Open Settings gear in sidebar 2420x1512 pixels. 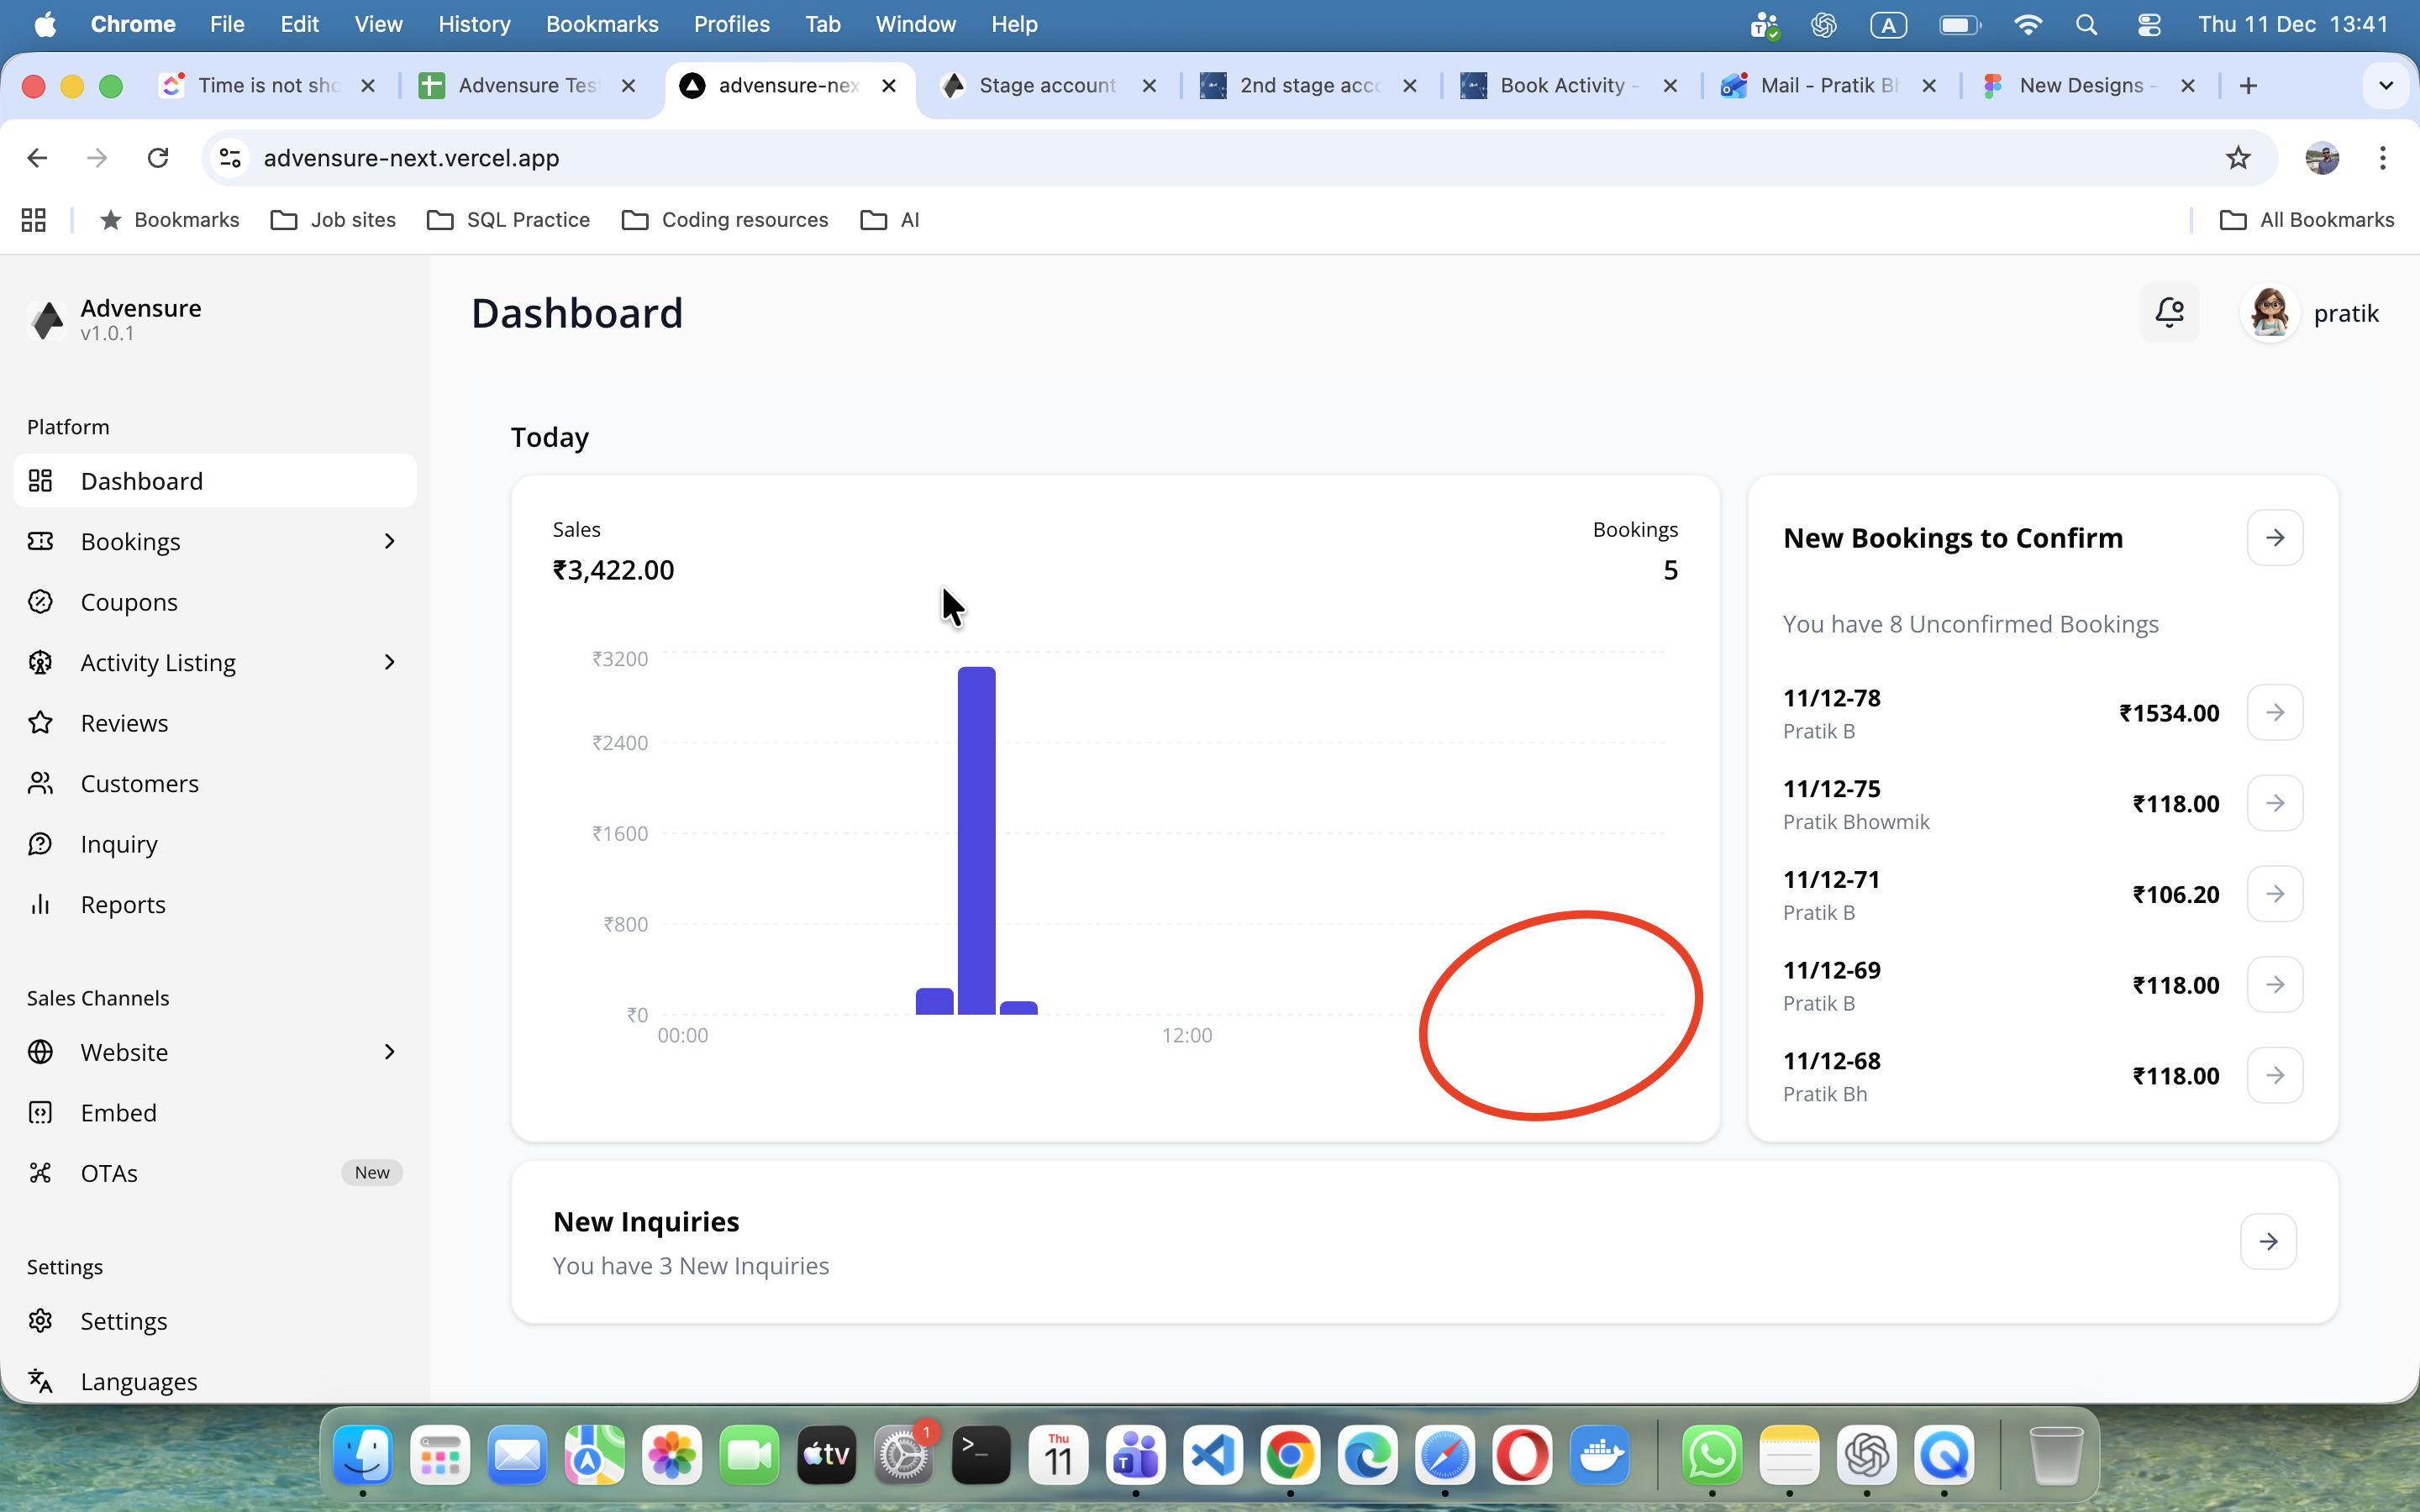[x=40, y=1321]
